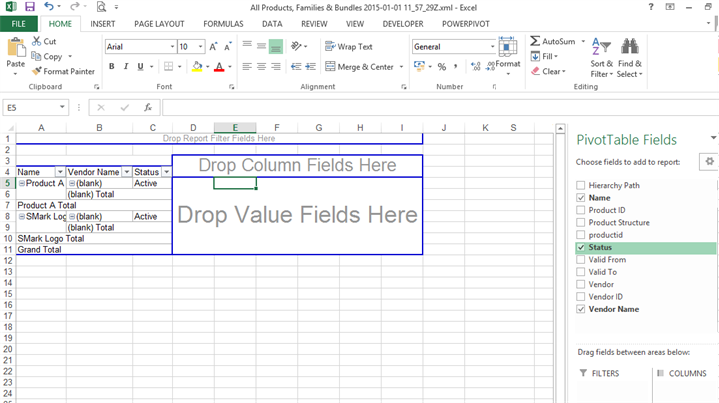719x403 pixels.
Task: Open the Status column filter dropdown
Action: click(166, 172)
